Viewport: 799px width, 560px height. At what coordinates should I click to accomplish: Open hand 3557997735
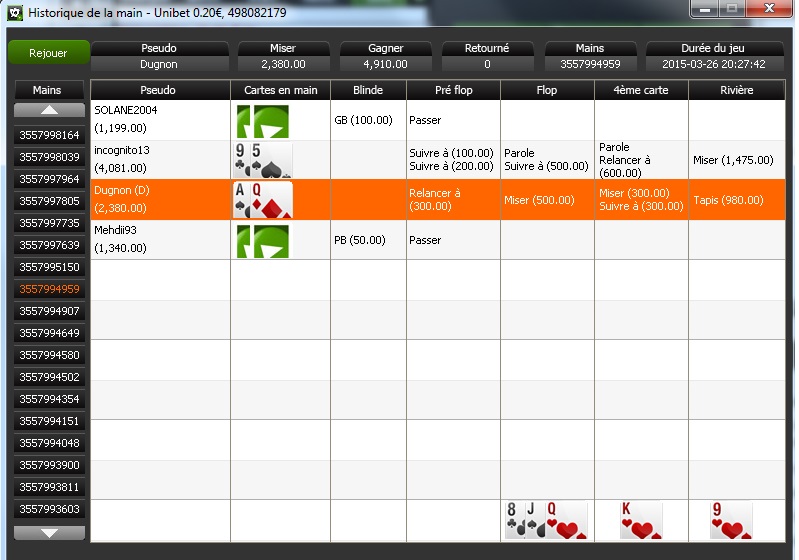(49, 223)
